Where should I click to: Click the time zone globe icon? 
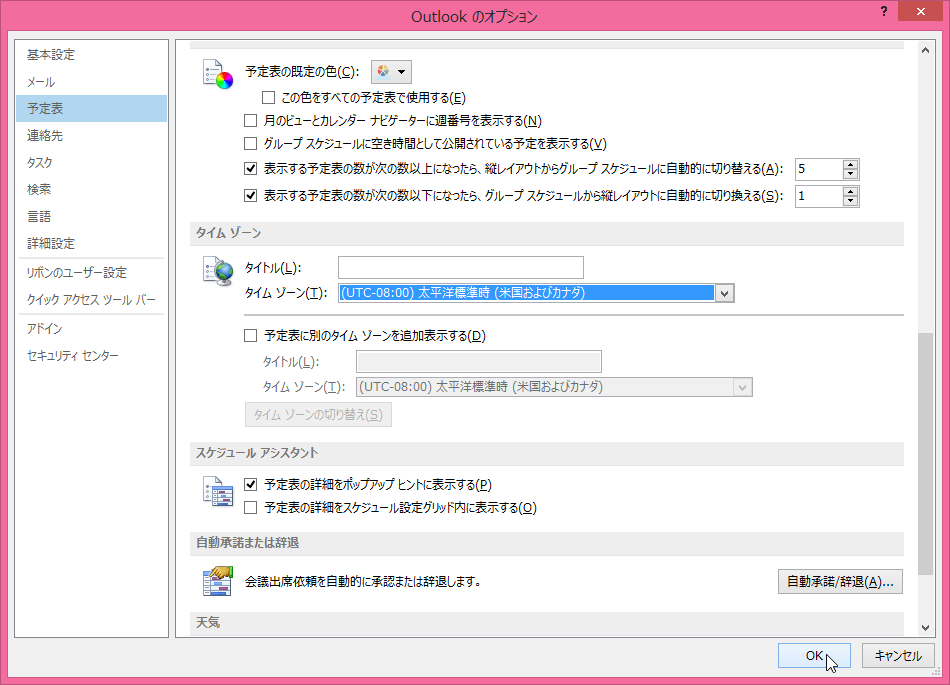pos(218,271)
